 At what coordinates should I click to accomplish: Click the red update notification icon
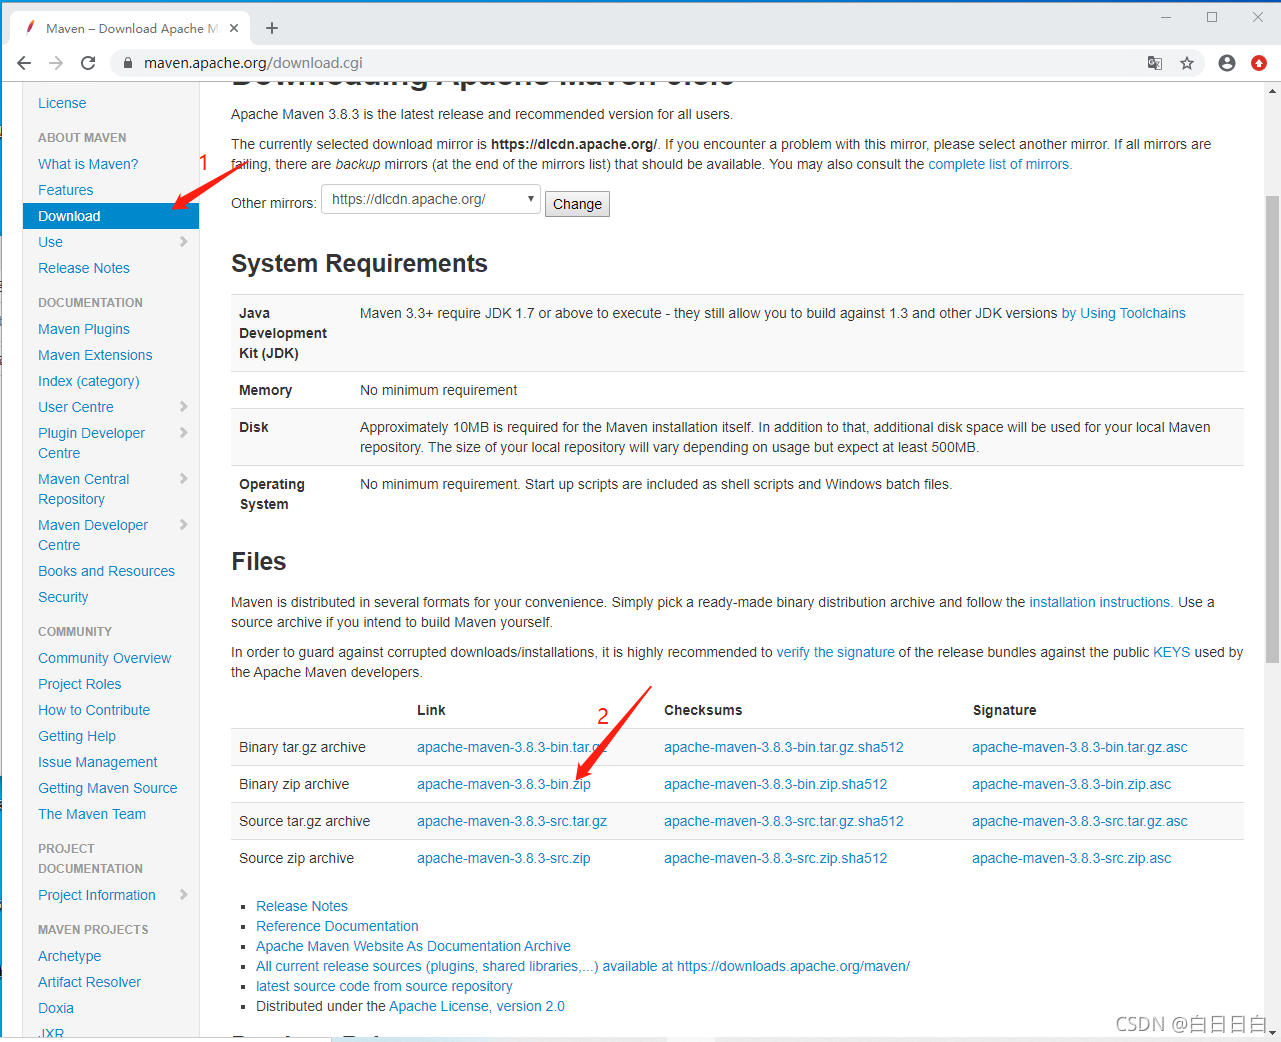click(1259, 63)
